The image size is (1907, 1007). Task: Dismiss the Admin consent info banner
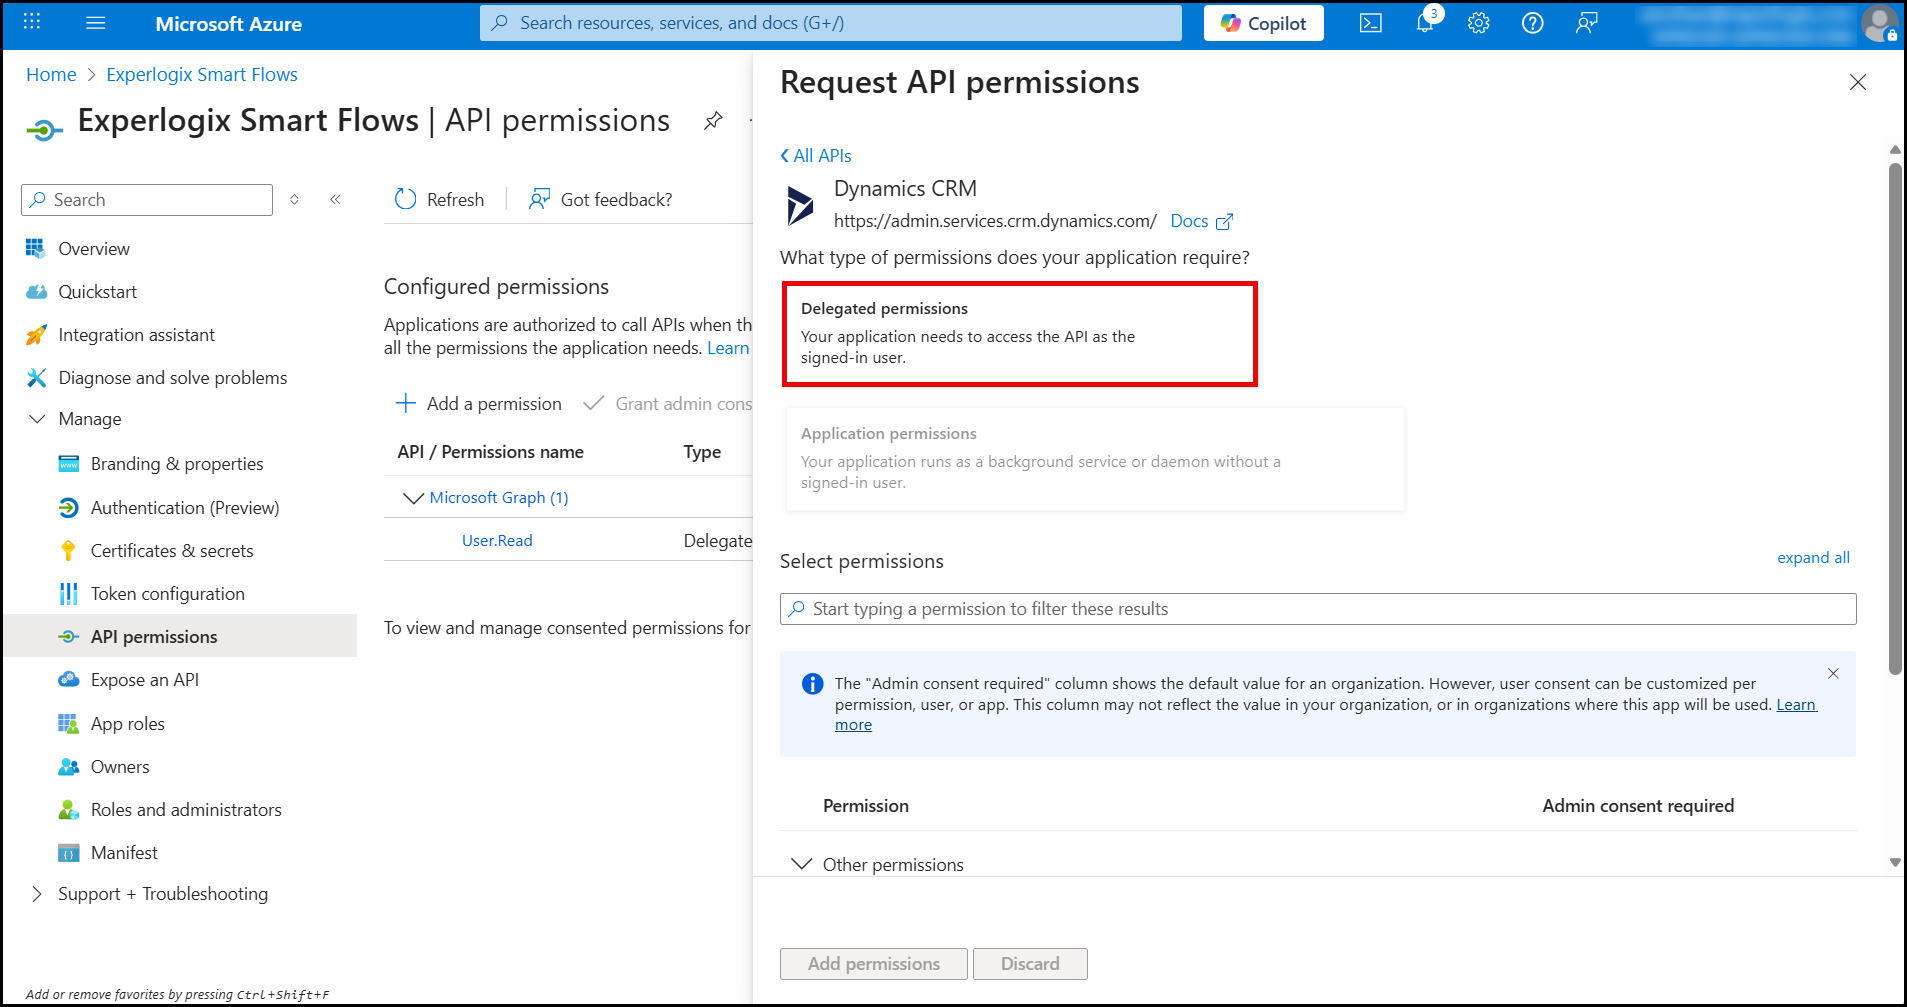pos(1833,674)
